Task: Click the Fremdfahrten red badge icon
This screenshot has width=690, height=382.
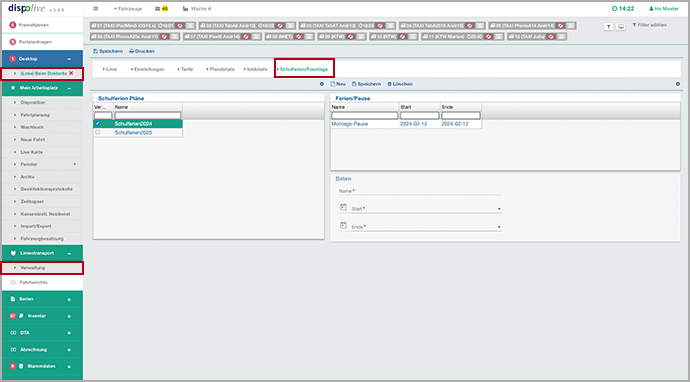Action: [12, 25]
